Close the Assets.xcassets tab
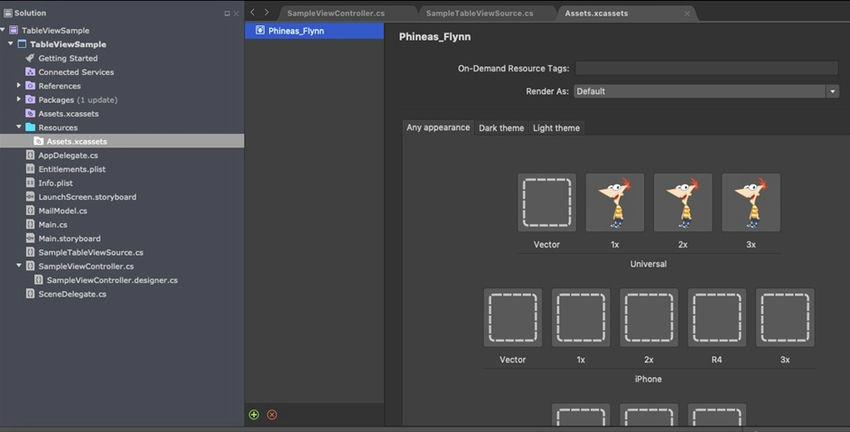 [x=687, y=14]
